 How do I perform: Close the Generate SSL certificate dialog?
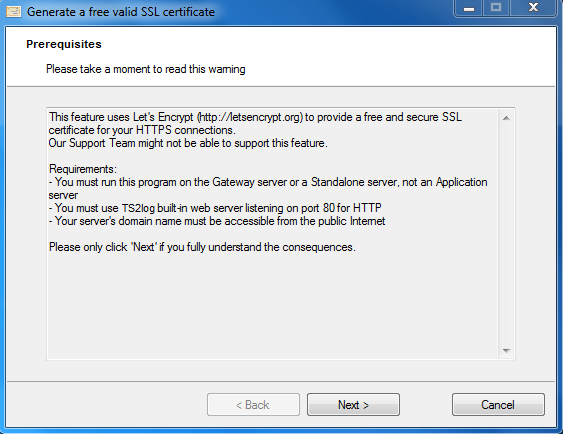(533, 8)
